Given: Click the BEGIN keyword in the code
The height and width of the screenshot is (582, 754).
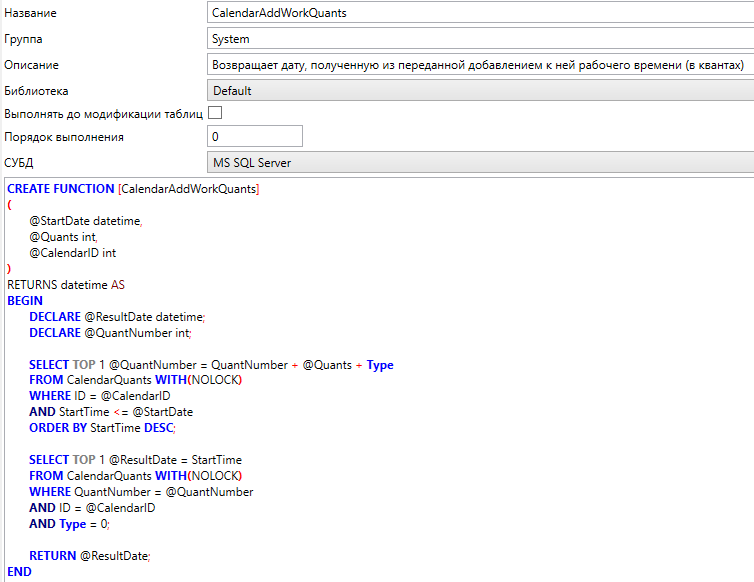Looking at the screenshot, I should pyautogui.click(x=25, y=301).
